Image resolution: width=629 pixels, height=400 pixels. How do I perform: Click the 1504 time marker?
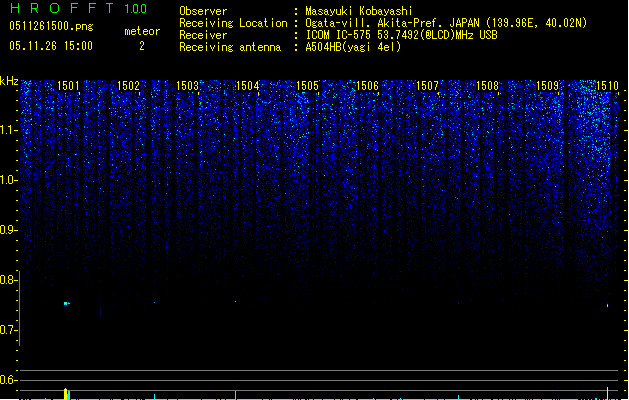(x=248, y=86)
